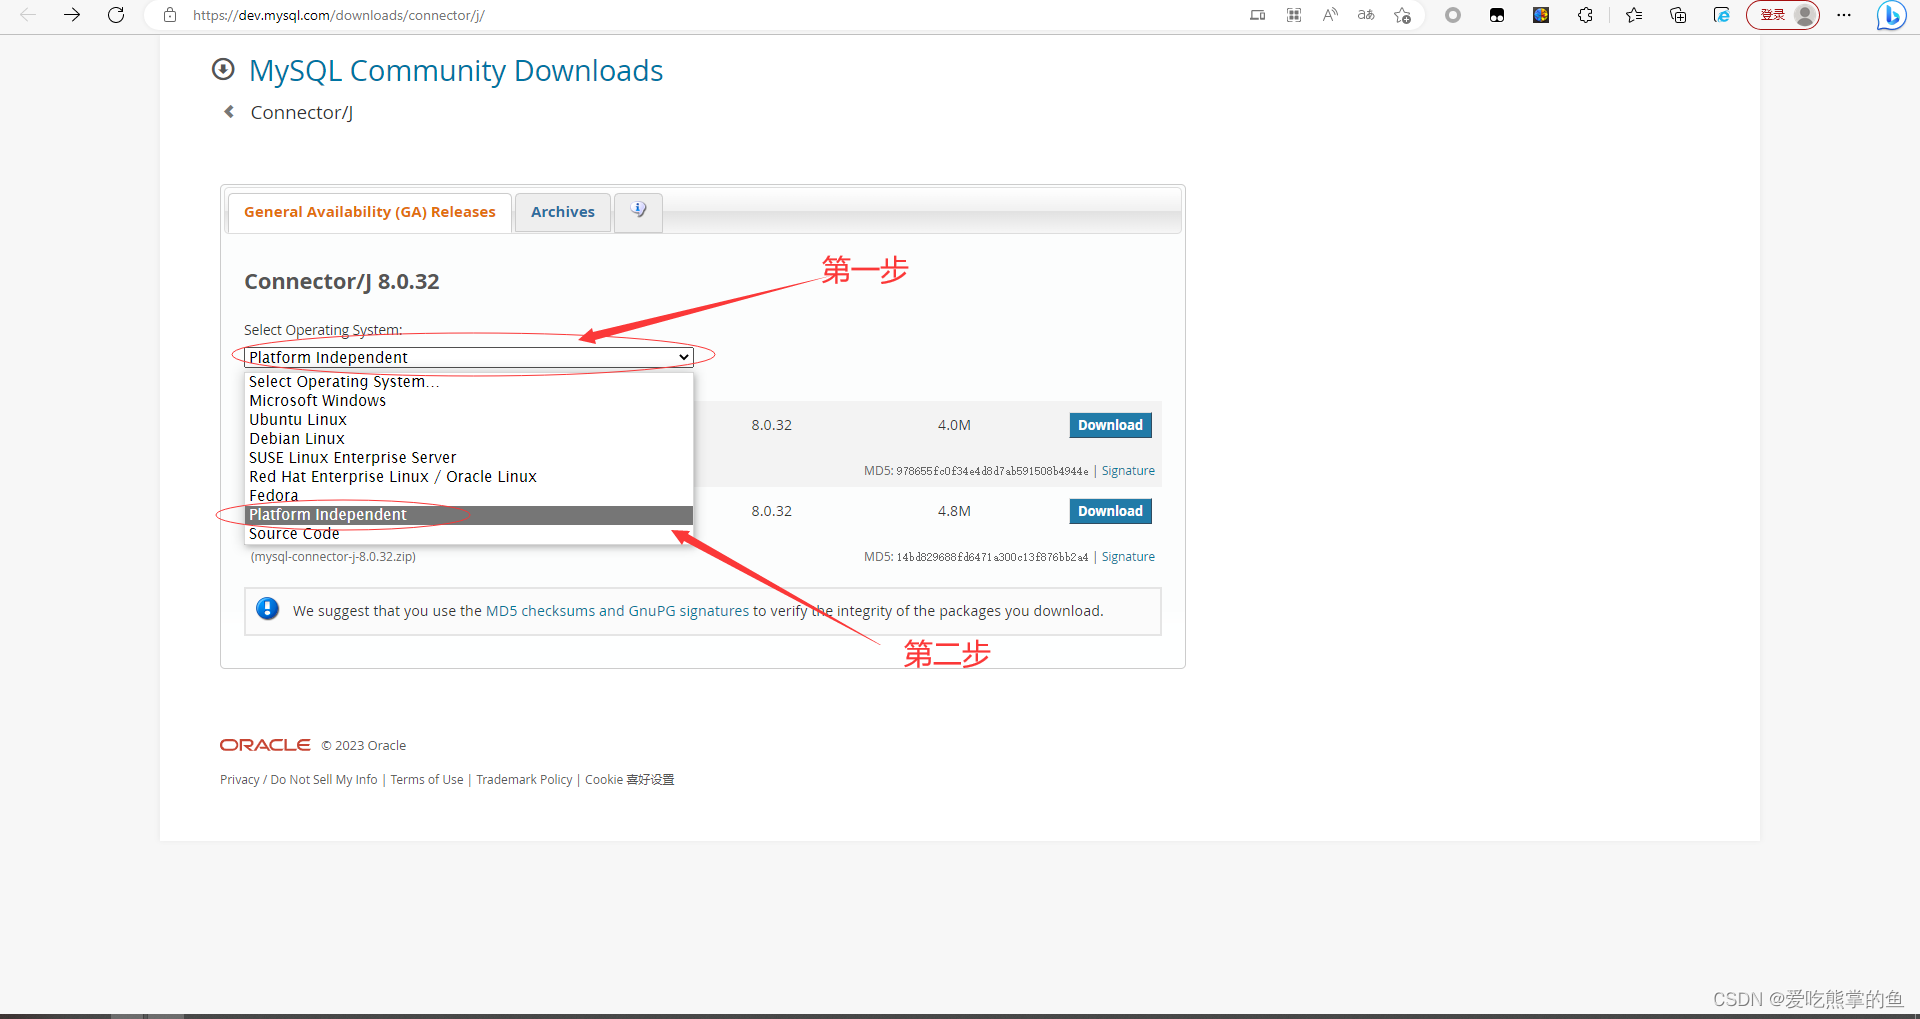
Task: Click the address bar URL
Action: point(339,15)
